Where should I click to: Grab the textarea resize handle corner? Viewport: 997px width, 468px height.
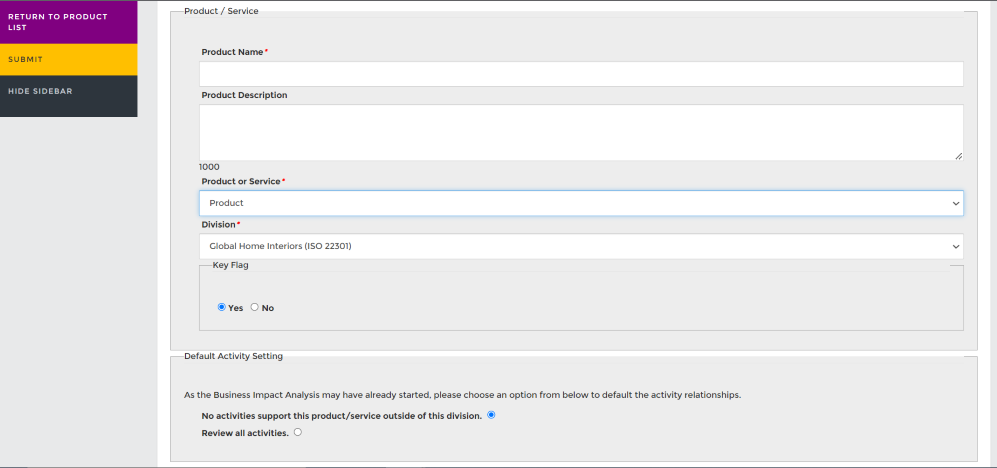[958, 156]
